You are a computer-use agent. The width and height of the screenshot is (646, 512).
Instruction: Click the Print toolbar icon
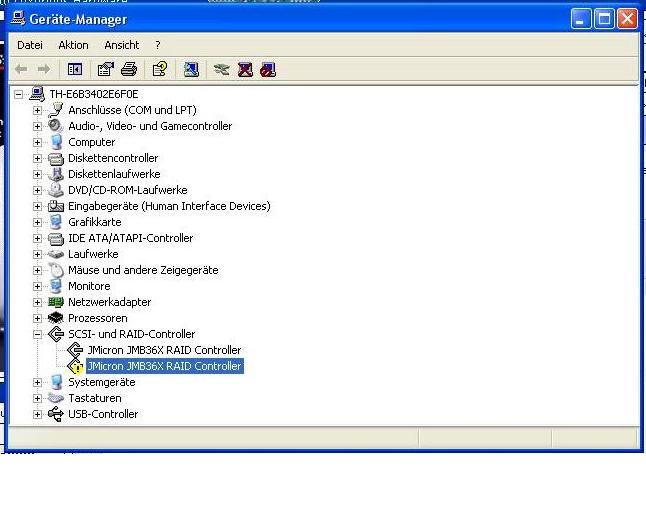[x=129, y=69]
